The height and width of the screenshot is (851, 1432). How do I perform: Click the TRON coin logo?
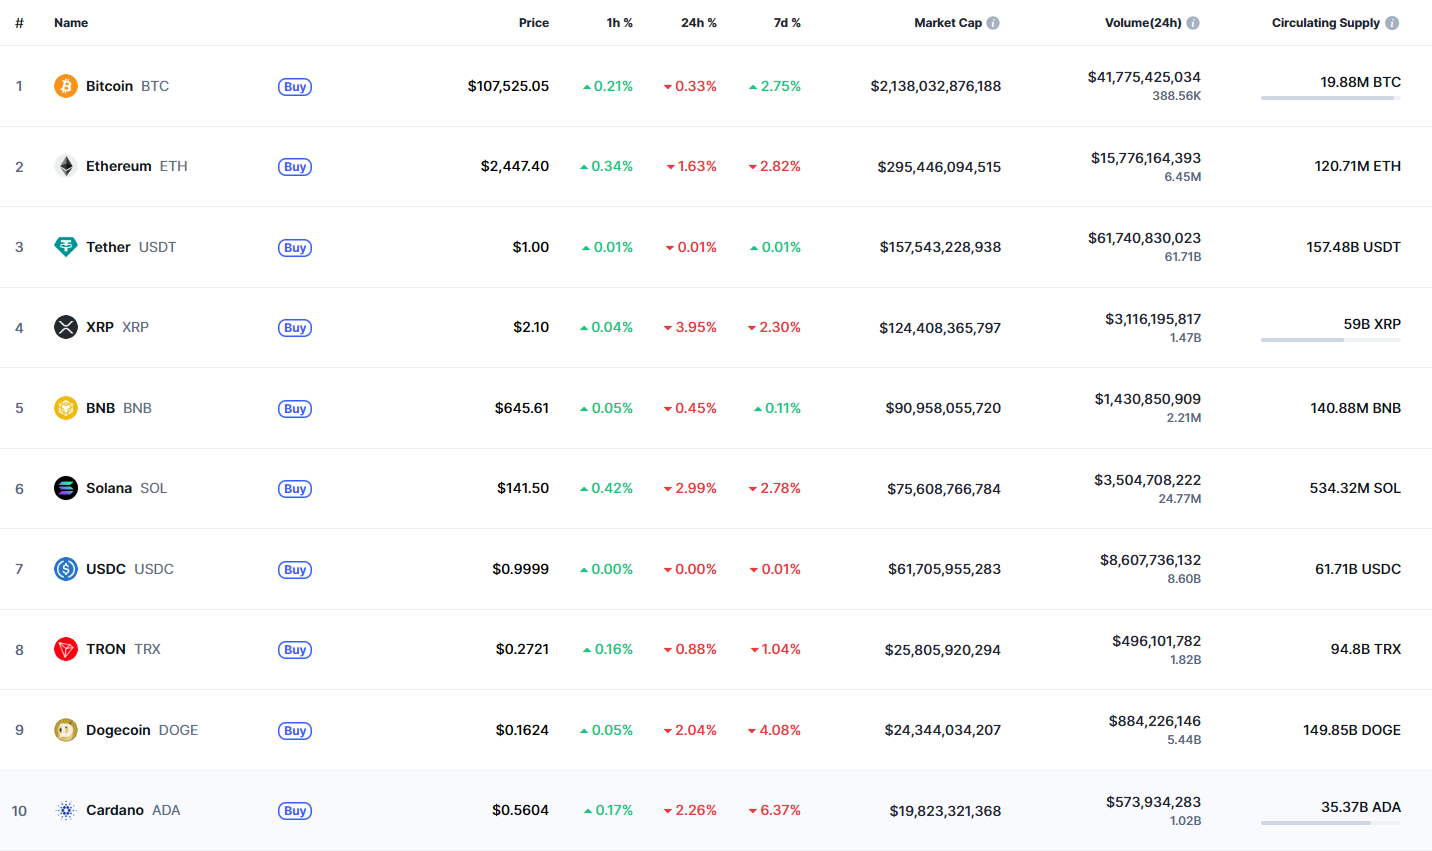coord(66,649)
